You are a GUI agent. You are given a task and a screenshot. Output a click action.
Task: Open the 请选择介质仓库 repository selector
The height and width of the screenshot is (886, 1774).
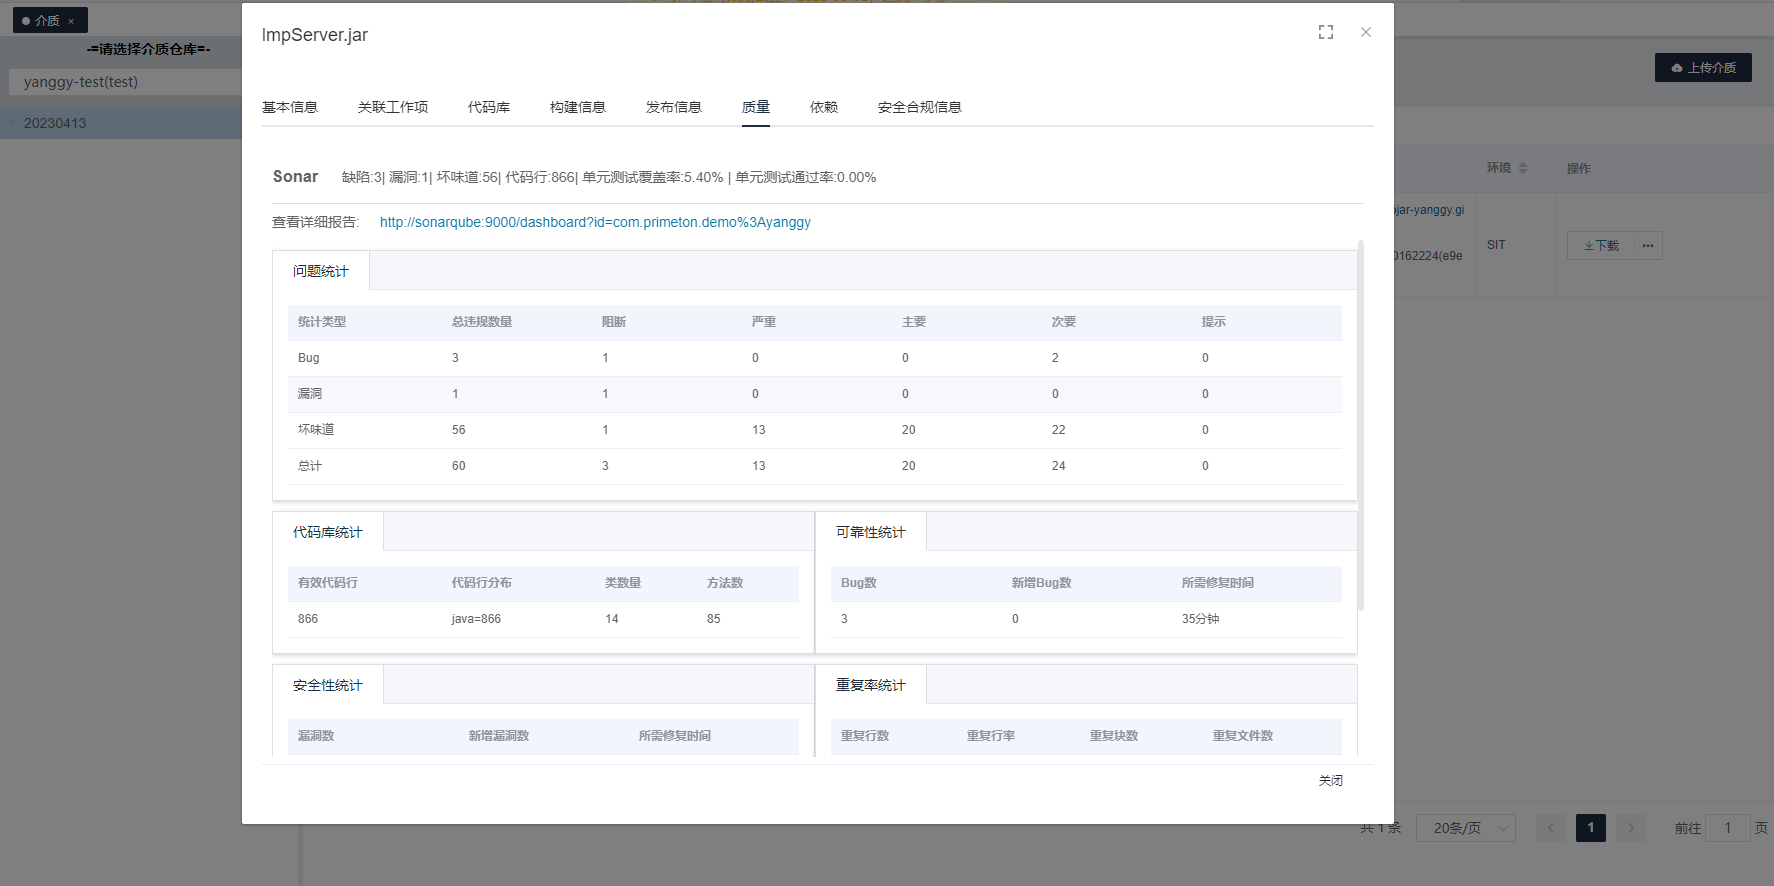coord(148,49)
